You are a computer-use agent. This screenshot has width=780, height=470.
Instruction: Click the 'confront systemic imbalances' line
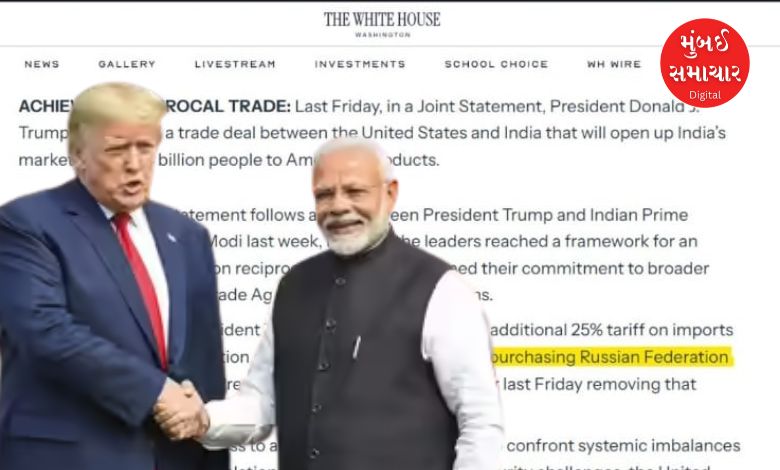(623, 446)
